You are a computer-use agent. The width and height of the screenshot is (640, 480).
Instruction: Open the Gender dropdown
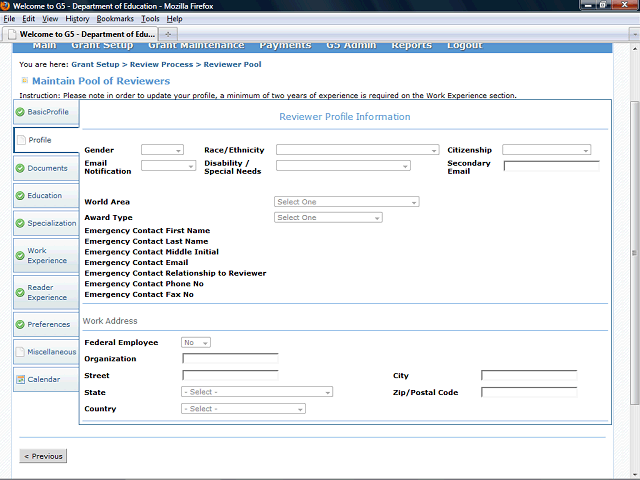[162, 150]
